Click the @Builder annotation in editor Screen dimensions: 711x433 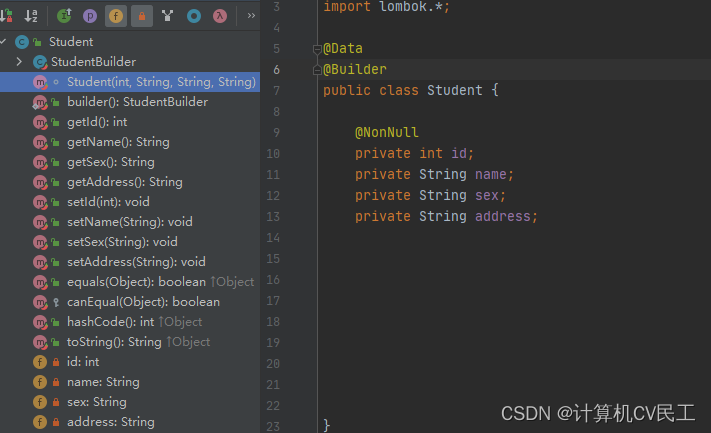[355, 69]
